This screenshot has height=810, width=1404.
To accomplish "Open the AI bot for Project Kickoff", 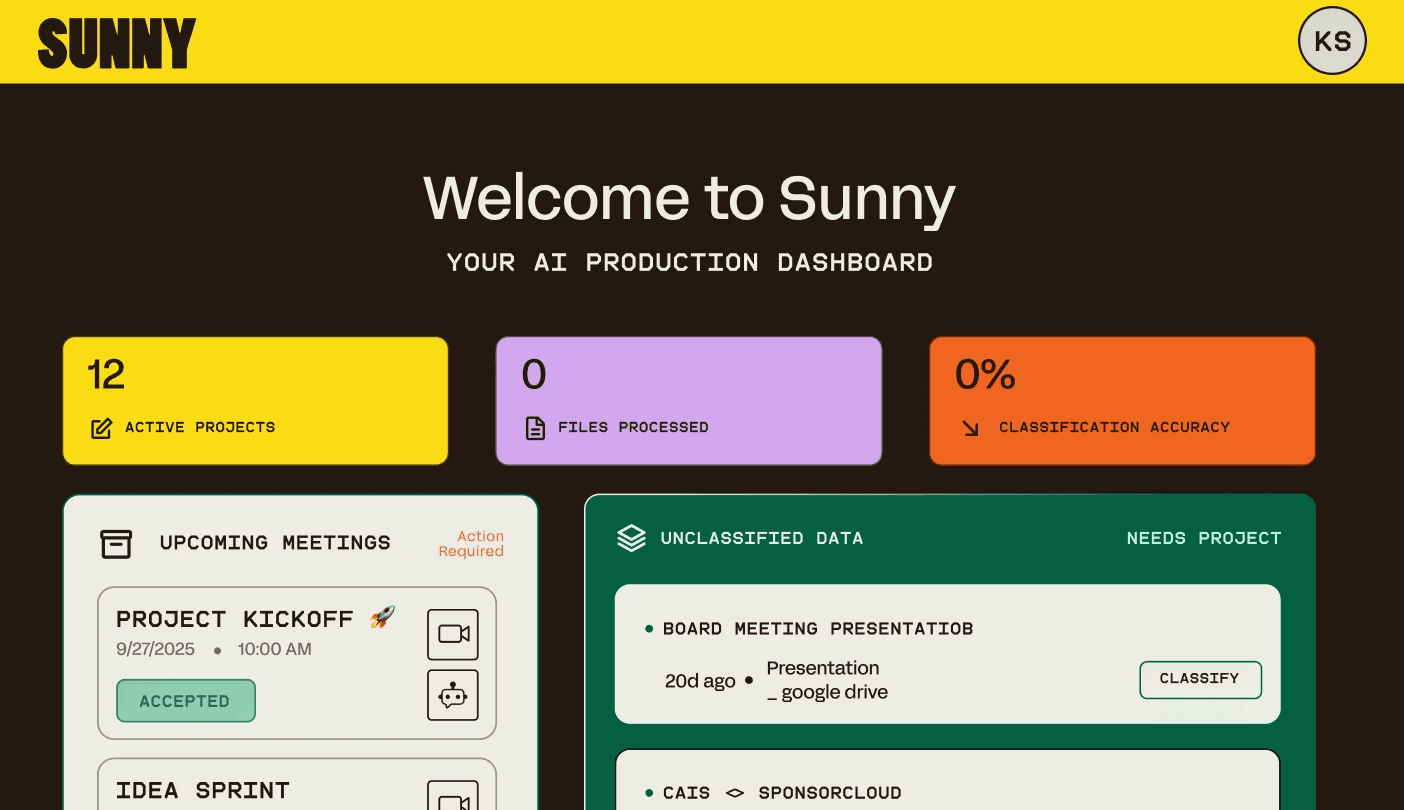I will pos(453,695).
